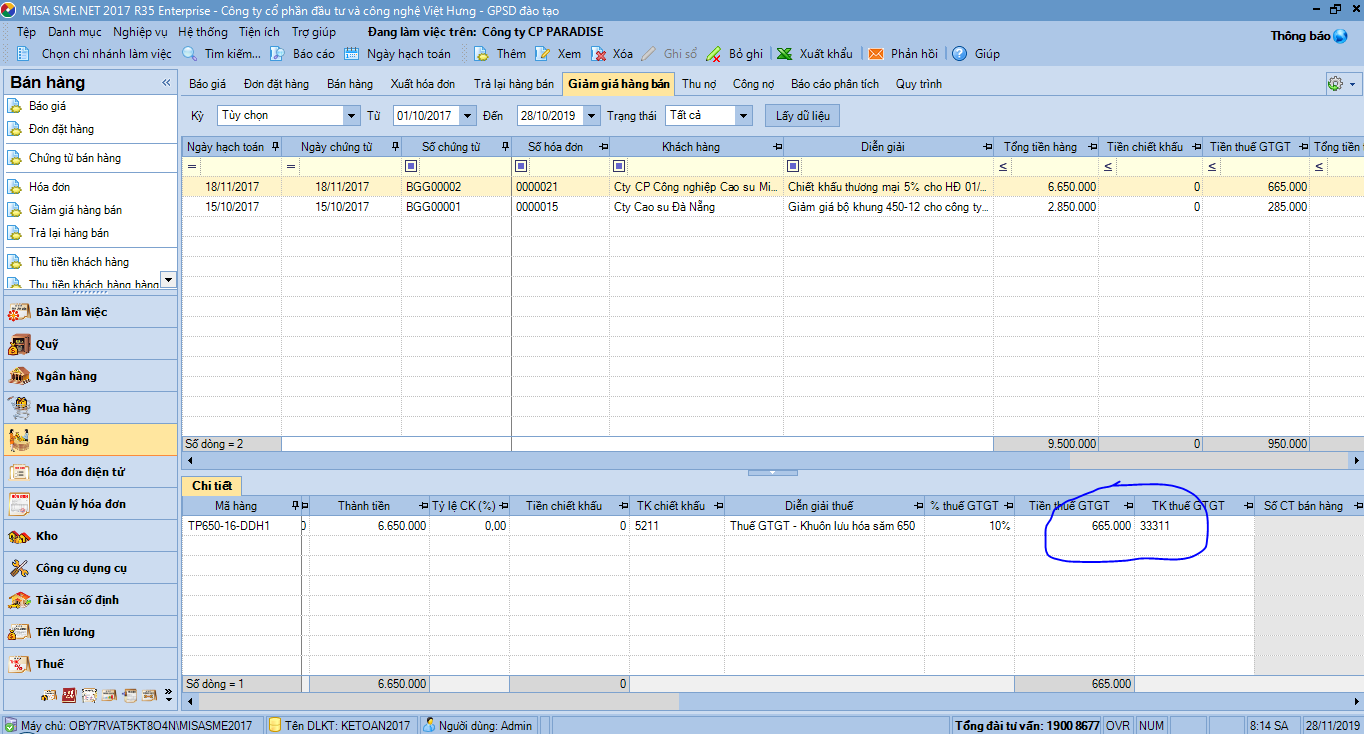
Task: Open the Trạng thái status dropdown
Action: pyautogui.click(x=743, y=116)
